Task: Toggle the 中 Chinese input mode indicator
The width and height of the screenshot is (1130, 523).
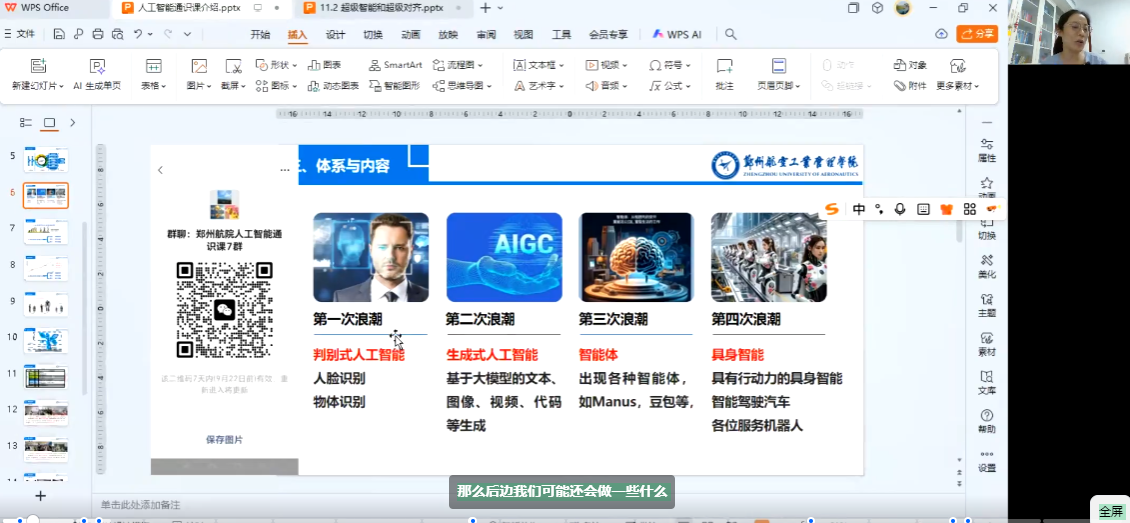Action: 859,209
